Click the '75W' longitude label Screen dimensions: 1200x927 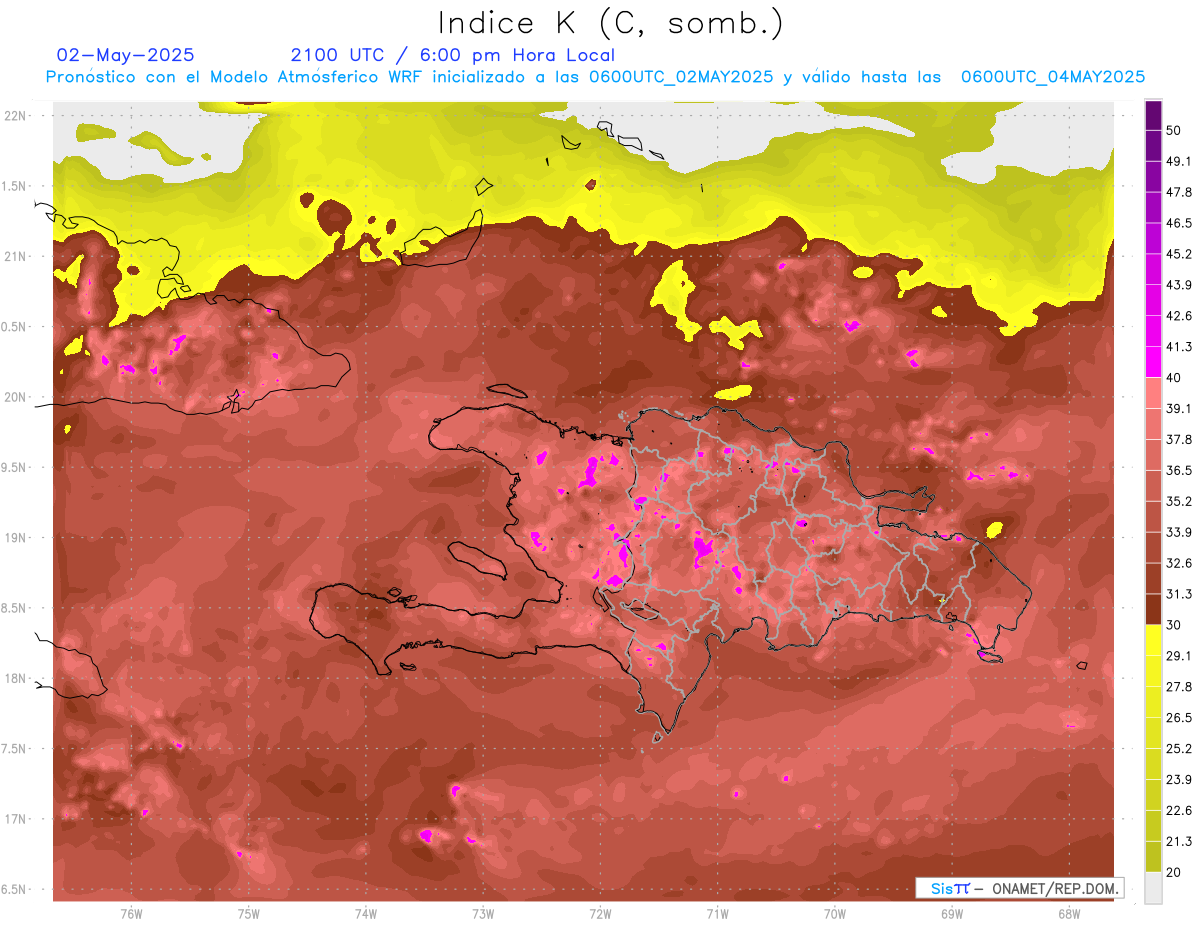[x=249, y=913]
